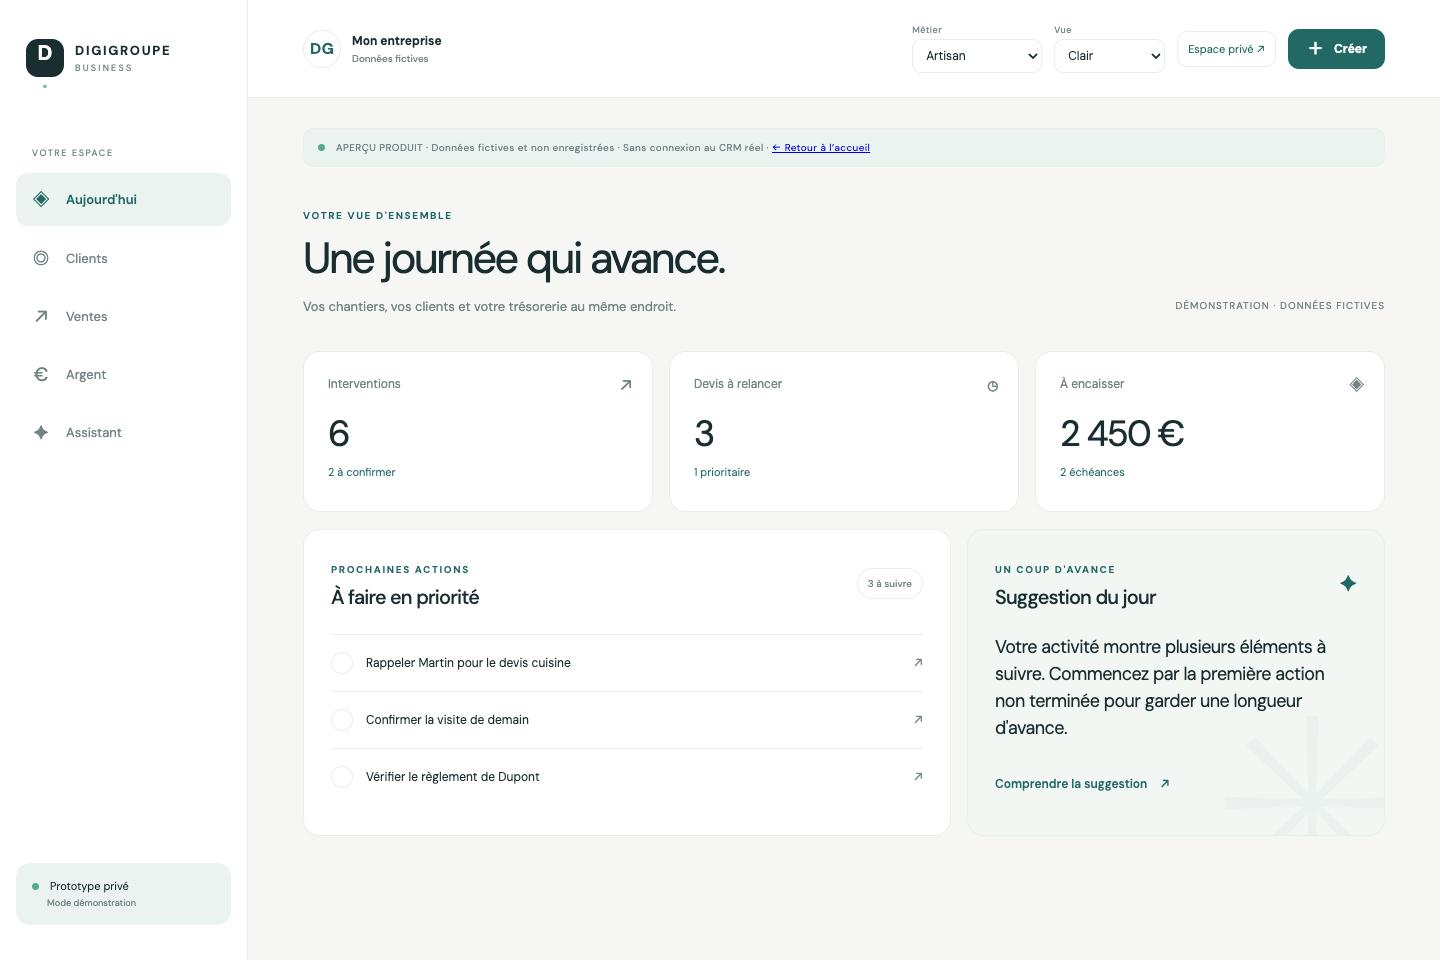Open arrow for Vérifier le règlement task
This screenshot has height=960, width=1440.
tap(918, 776)
